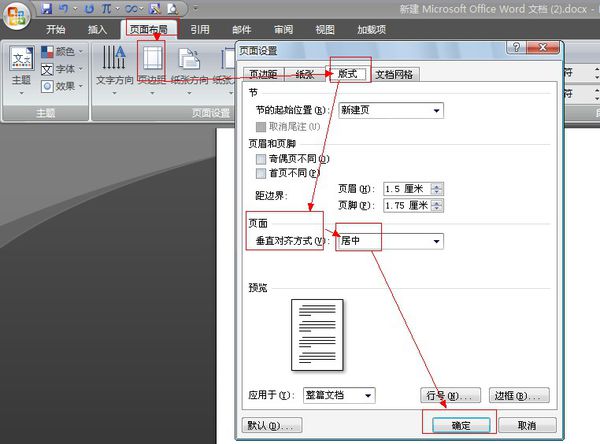Enable 首页不同 checkbox
This screenshot has width=600, height=444.
pos(261,173)
